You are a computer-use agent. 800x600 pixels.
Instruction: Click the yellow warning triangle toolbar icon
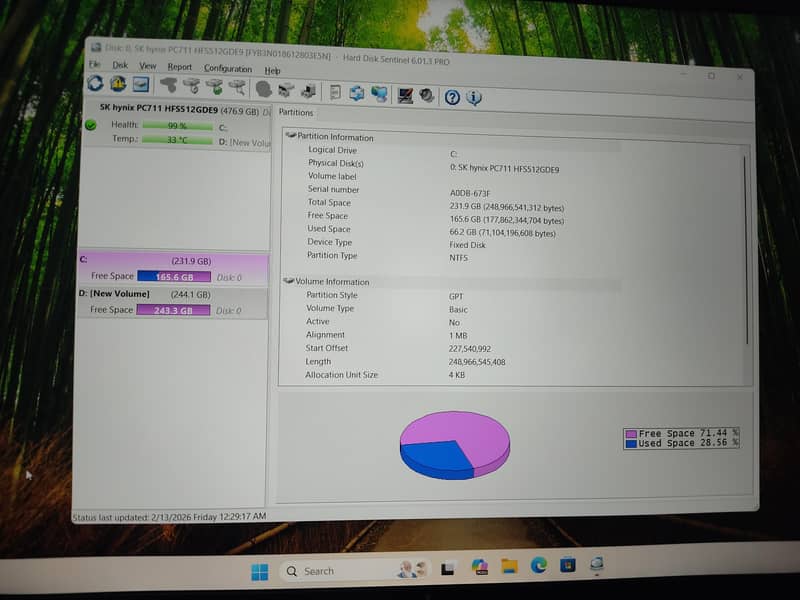(118, 85)
